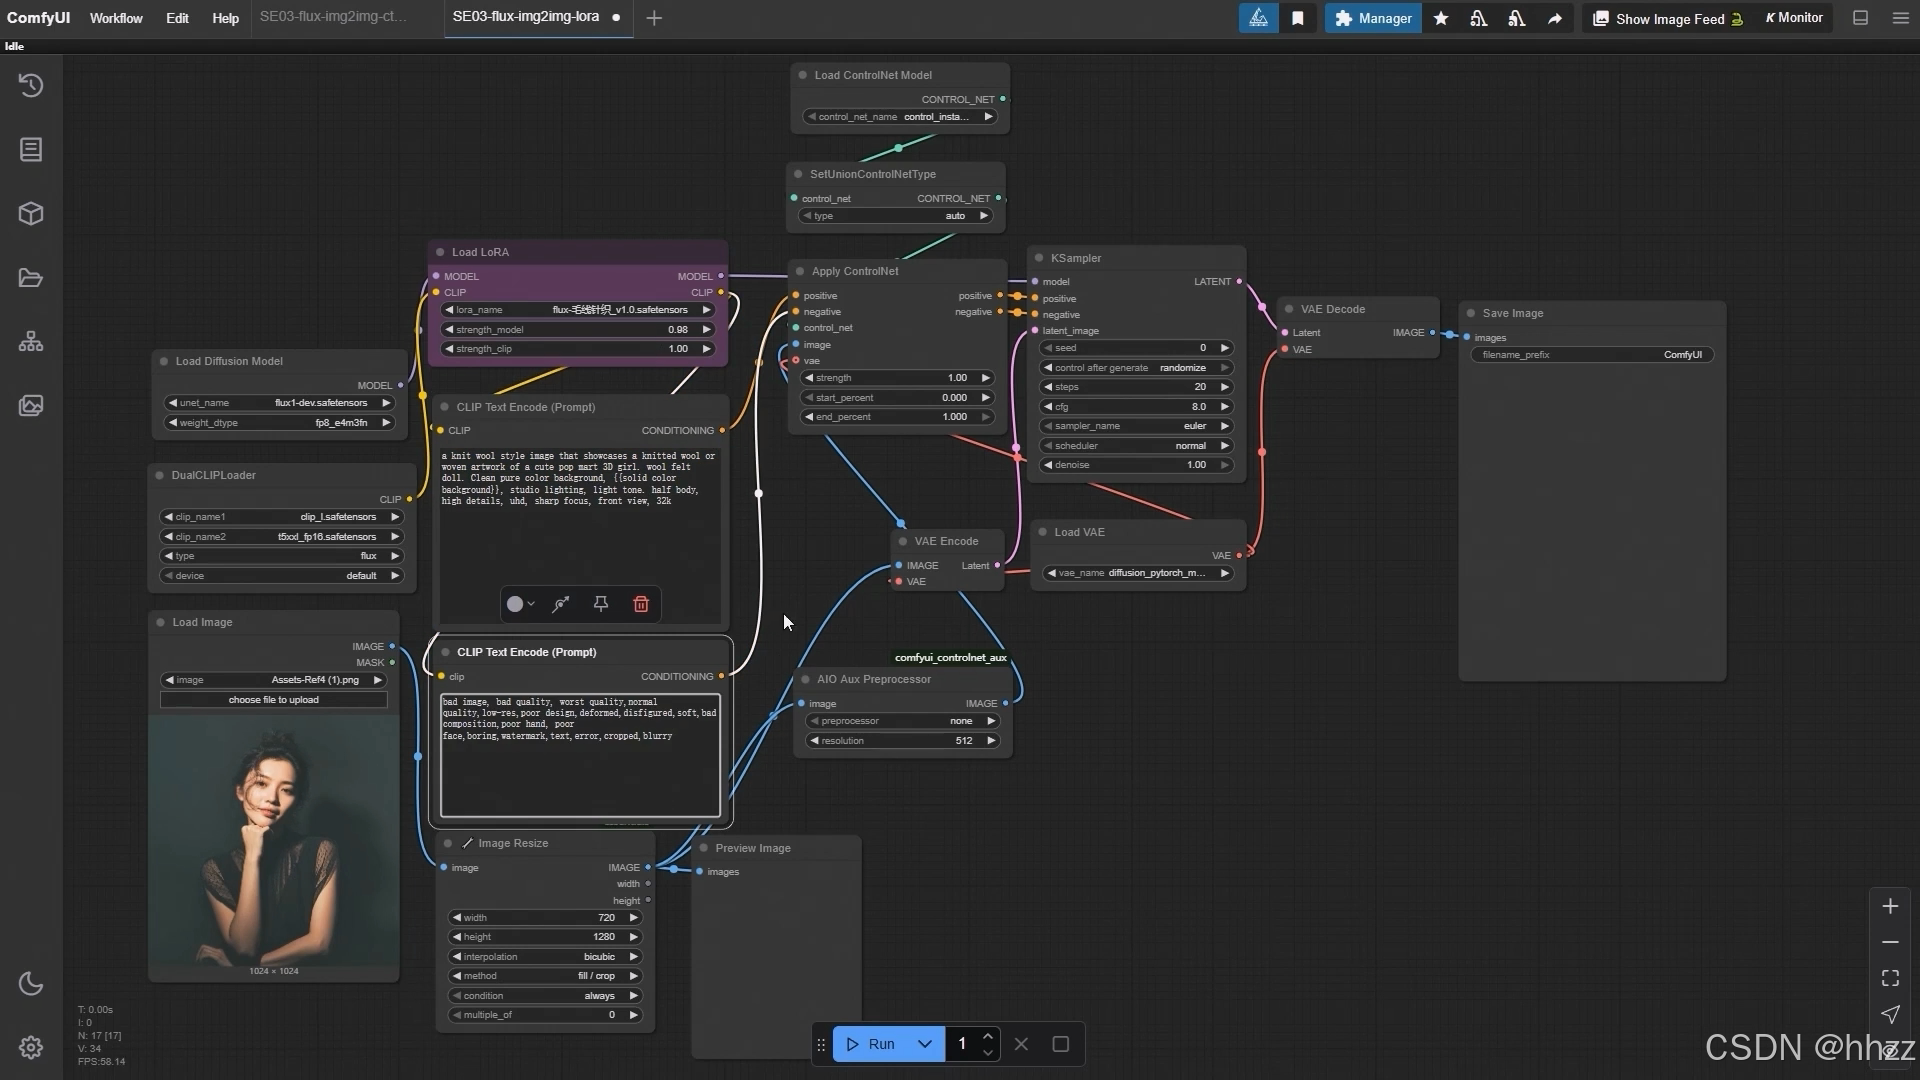Image resolution: width=1920 pixels, height=1080 pixels.
Task: Click choose file to upload button
Action: coord(273,700)
